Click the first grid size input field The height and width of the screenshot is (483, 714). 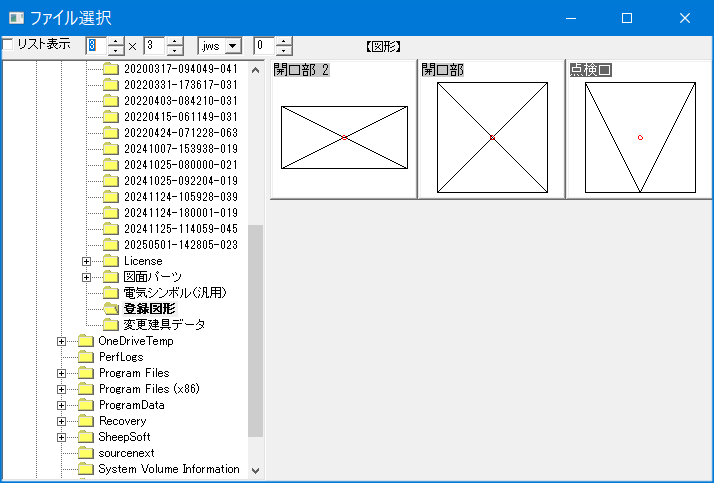pyautogui.click(x=97, y=46)
